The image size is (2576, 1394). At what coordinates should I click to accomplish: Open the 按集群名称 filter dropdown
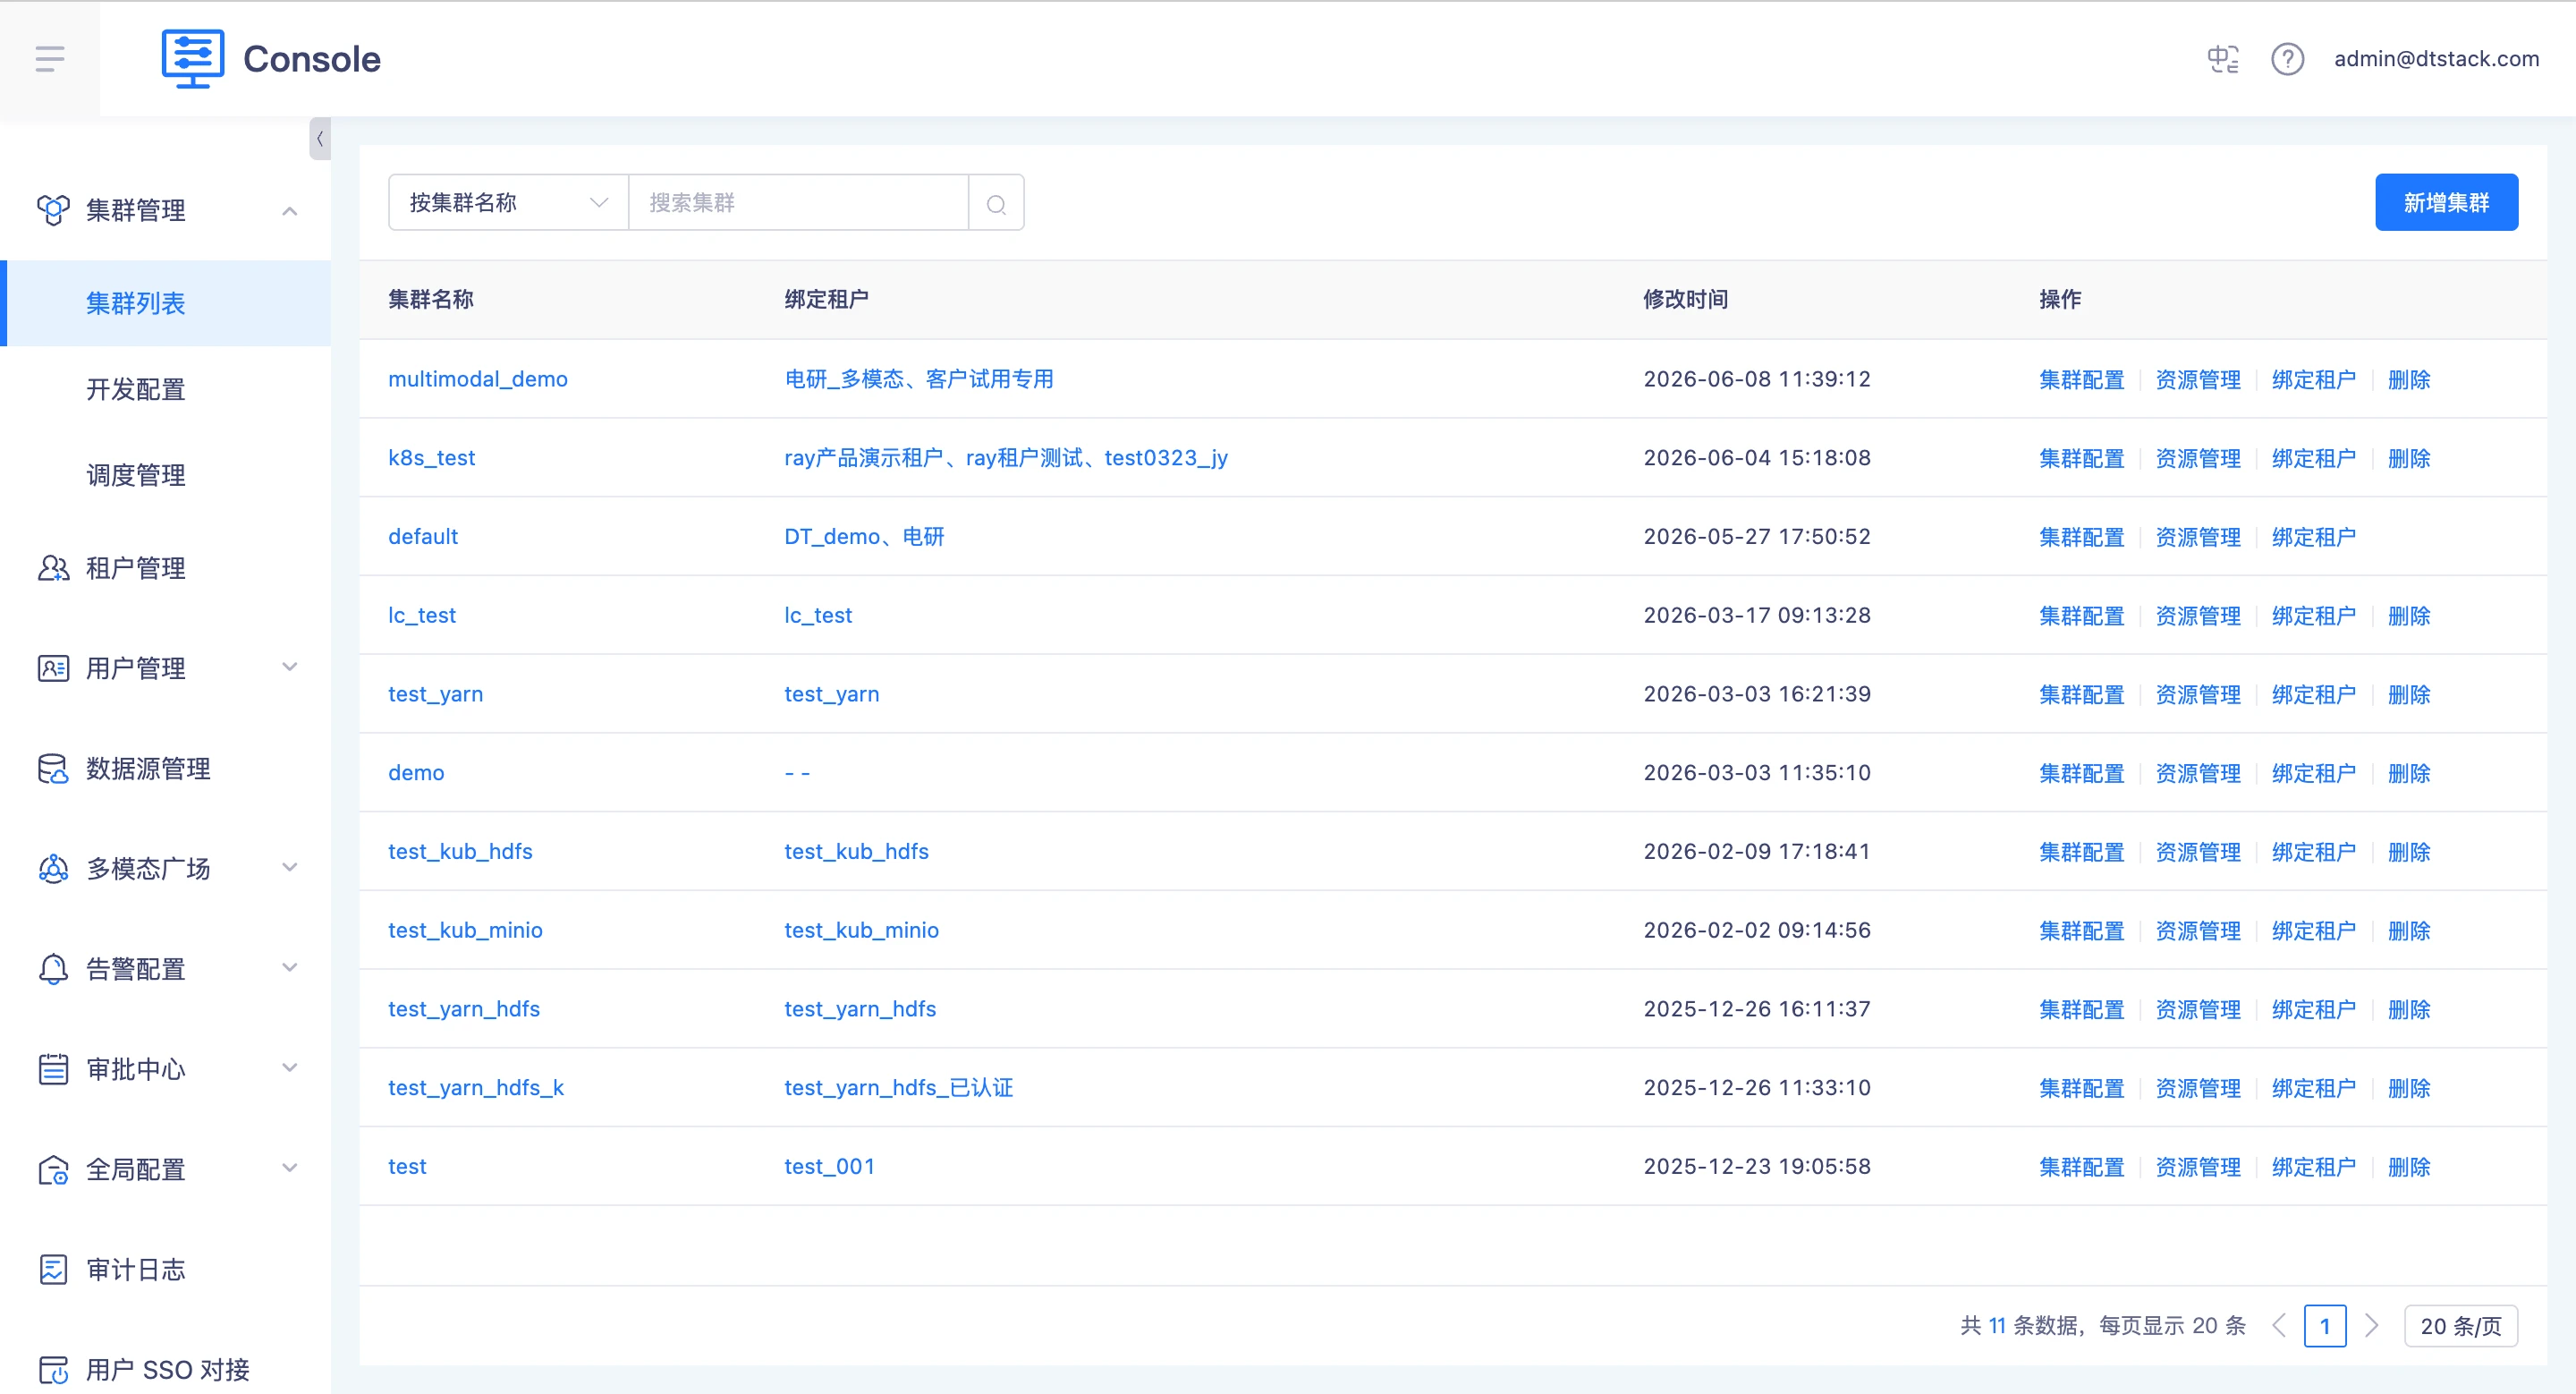click(x=508, y=203)
